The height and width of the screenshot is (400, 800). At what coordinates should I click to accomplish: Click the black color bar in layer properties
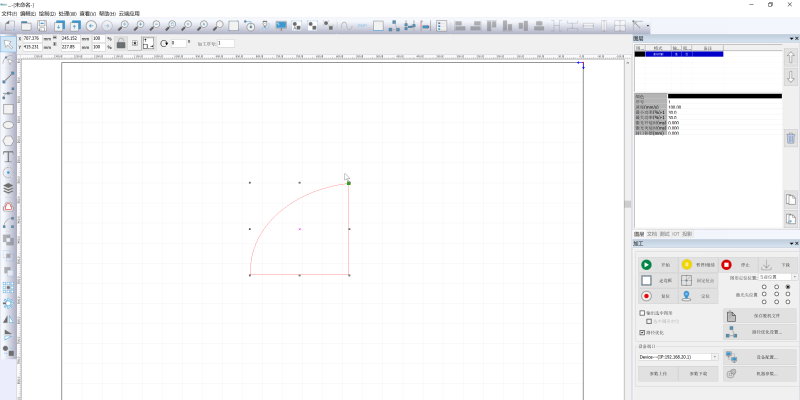[x=724, y=96]
